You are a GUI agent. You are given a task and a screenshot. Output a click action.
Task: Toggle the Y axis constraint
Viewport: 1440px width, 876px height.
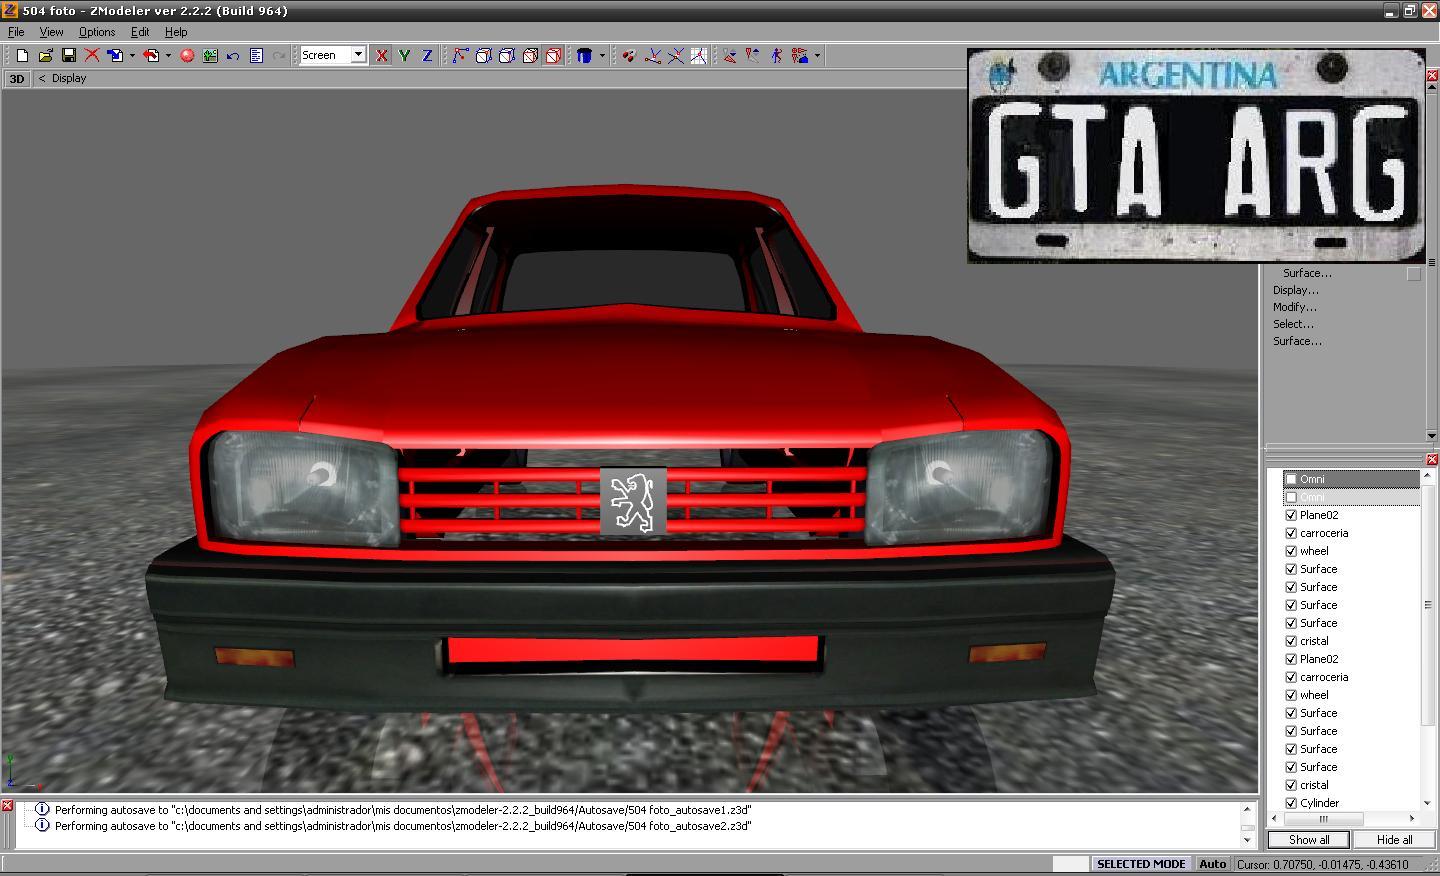[x=405, y=56]
